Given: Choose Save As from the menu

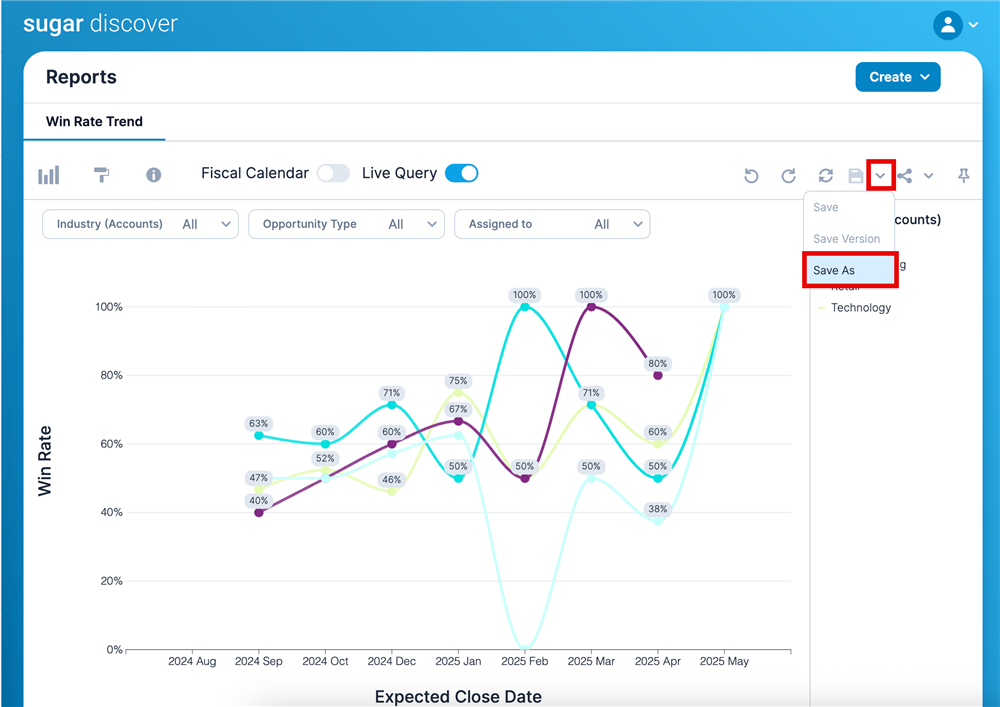Looking at the screenshot, I should coord(850,270).
